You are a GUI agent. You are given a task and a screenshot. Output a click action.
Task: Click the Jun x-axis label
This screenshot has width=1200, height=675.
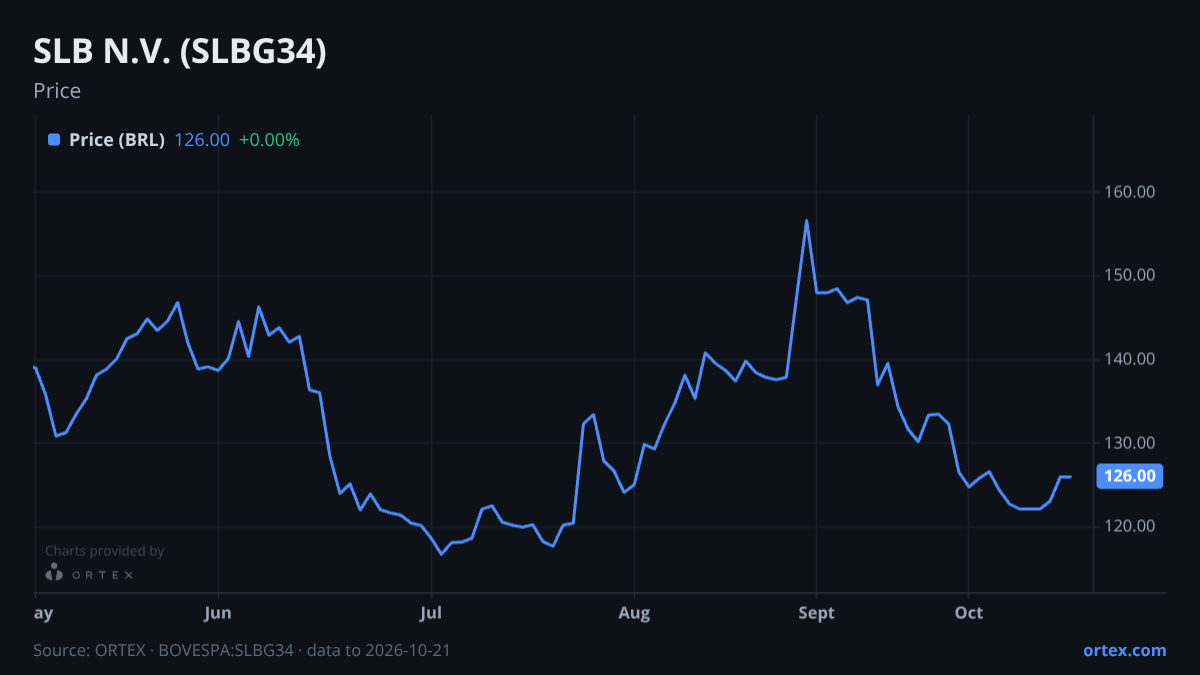pos(217,612)
